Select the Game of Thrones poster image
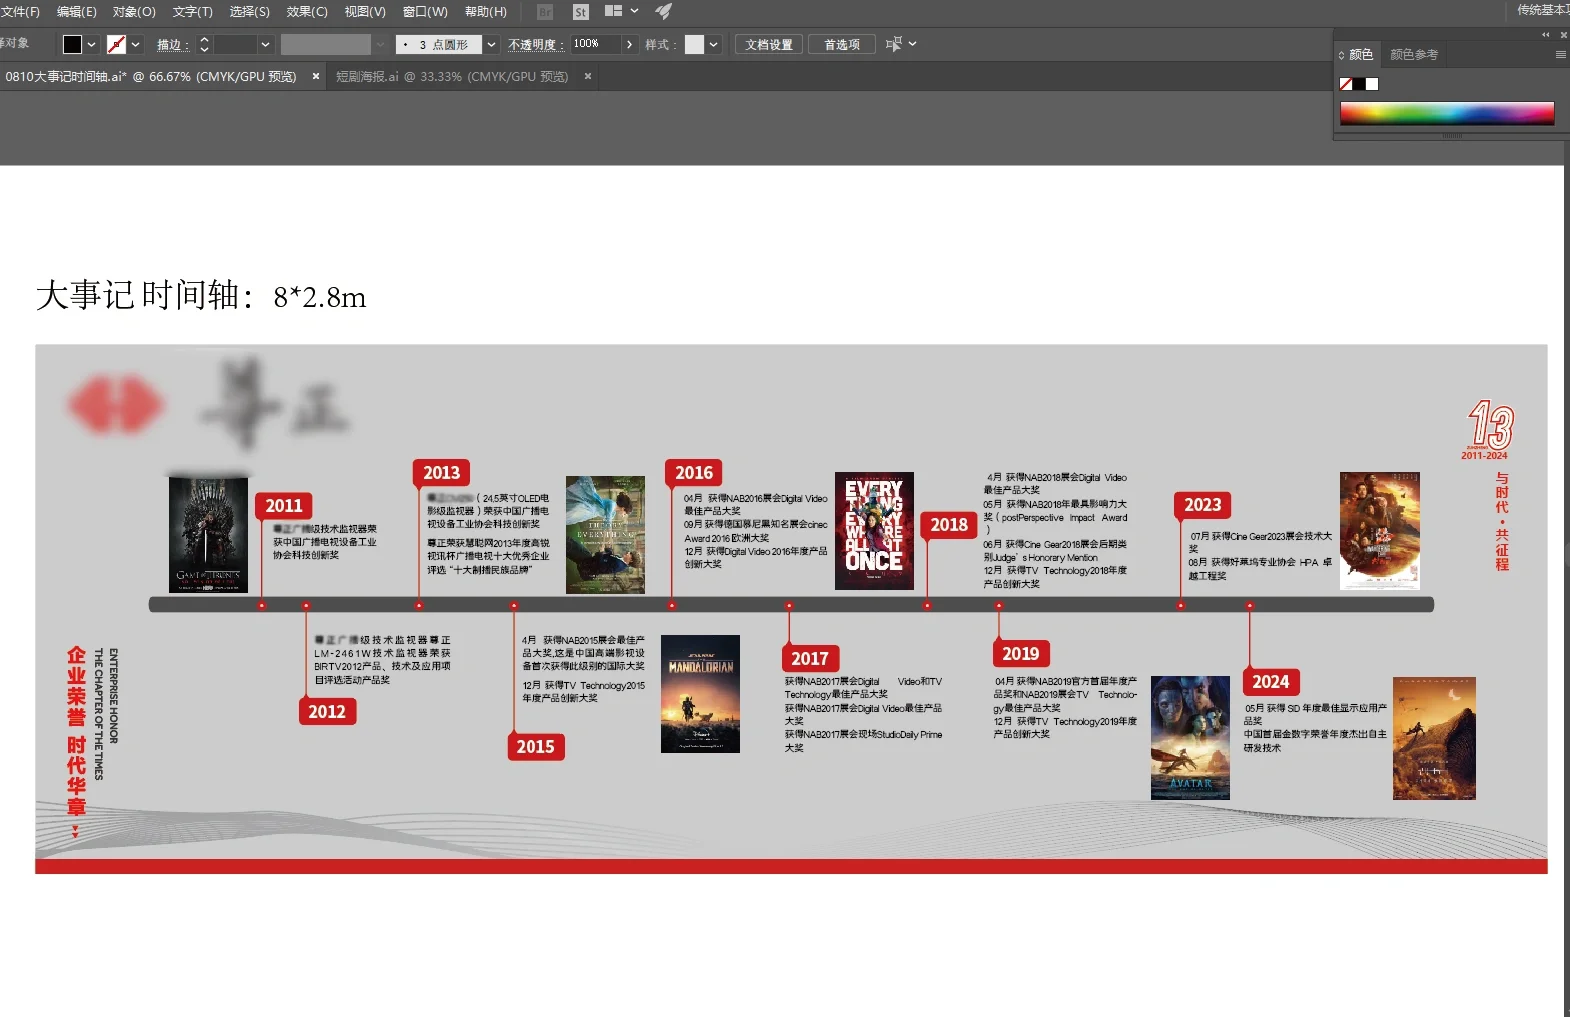 (x=208, y=535)
